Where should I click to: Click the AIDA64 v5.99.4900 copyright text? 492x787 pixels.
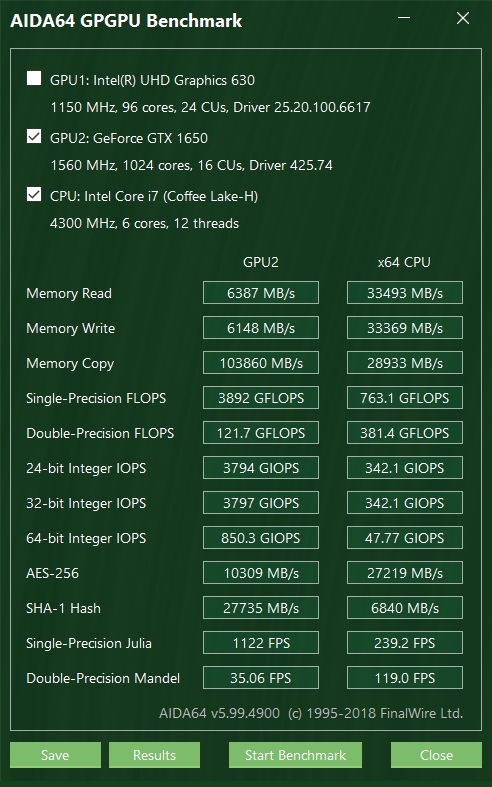click(x=311, y=713)
